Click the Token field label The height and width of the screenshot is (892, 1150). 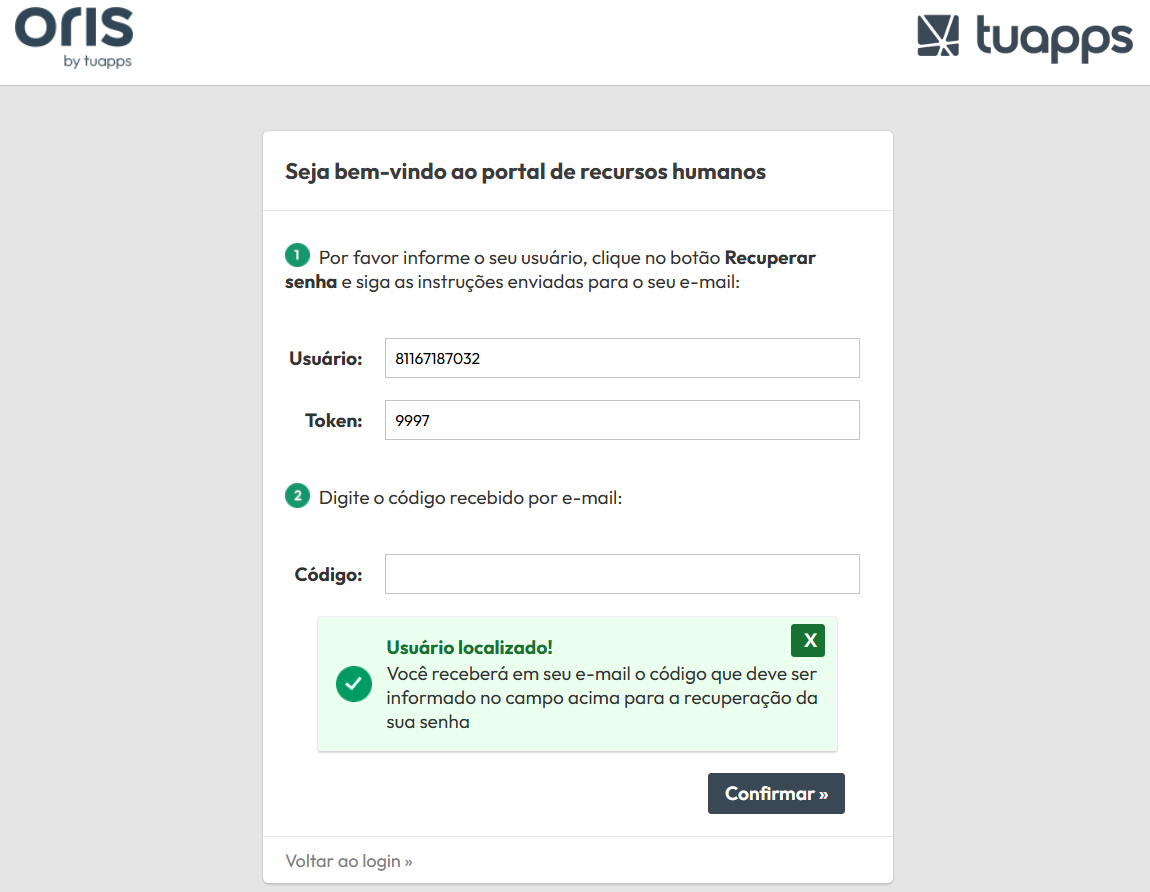[334, 420]
